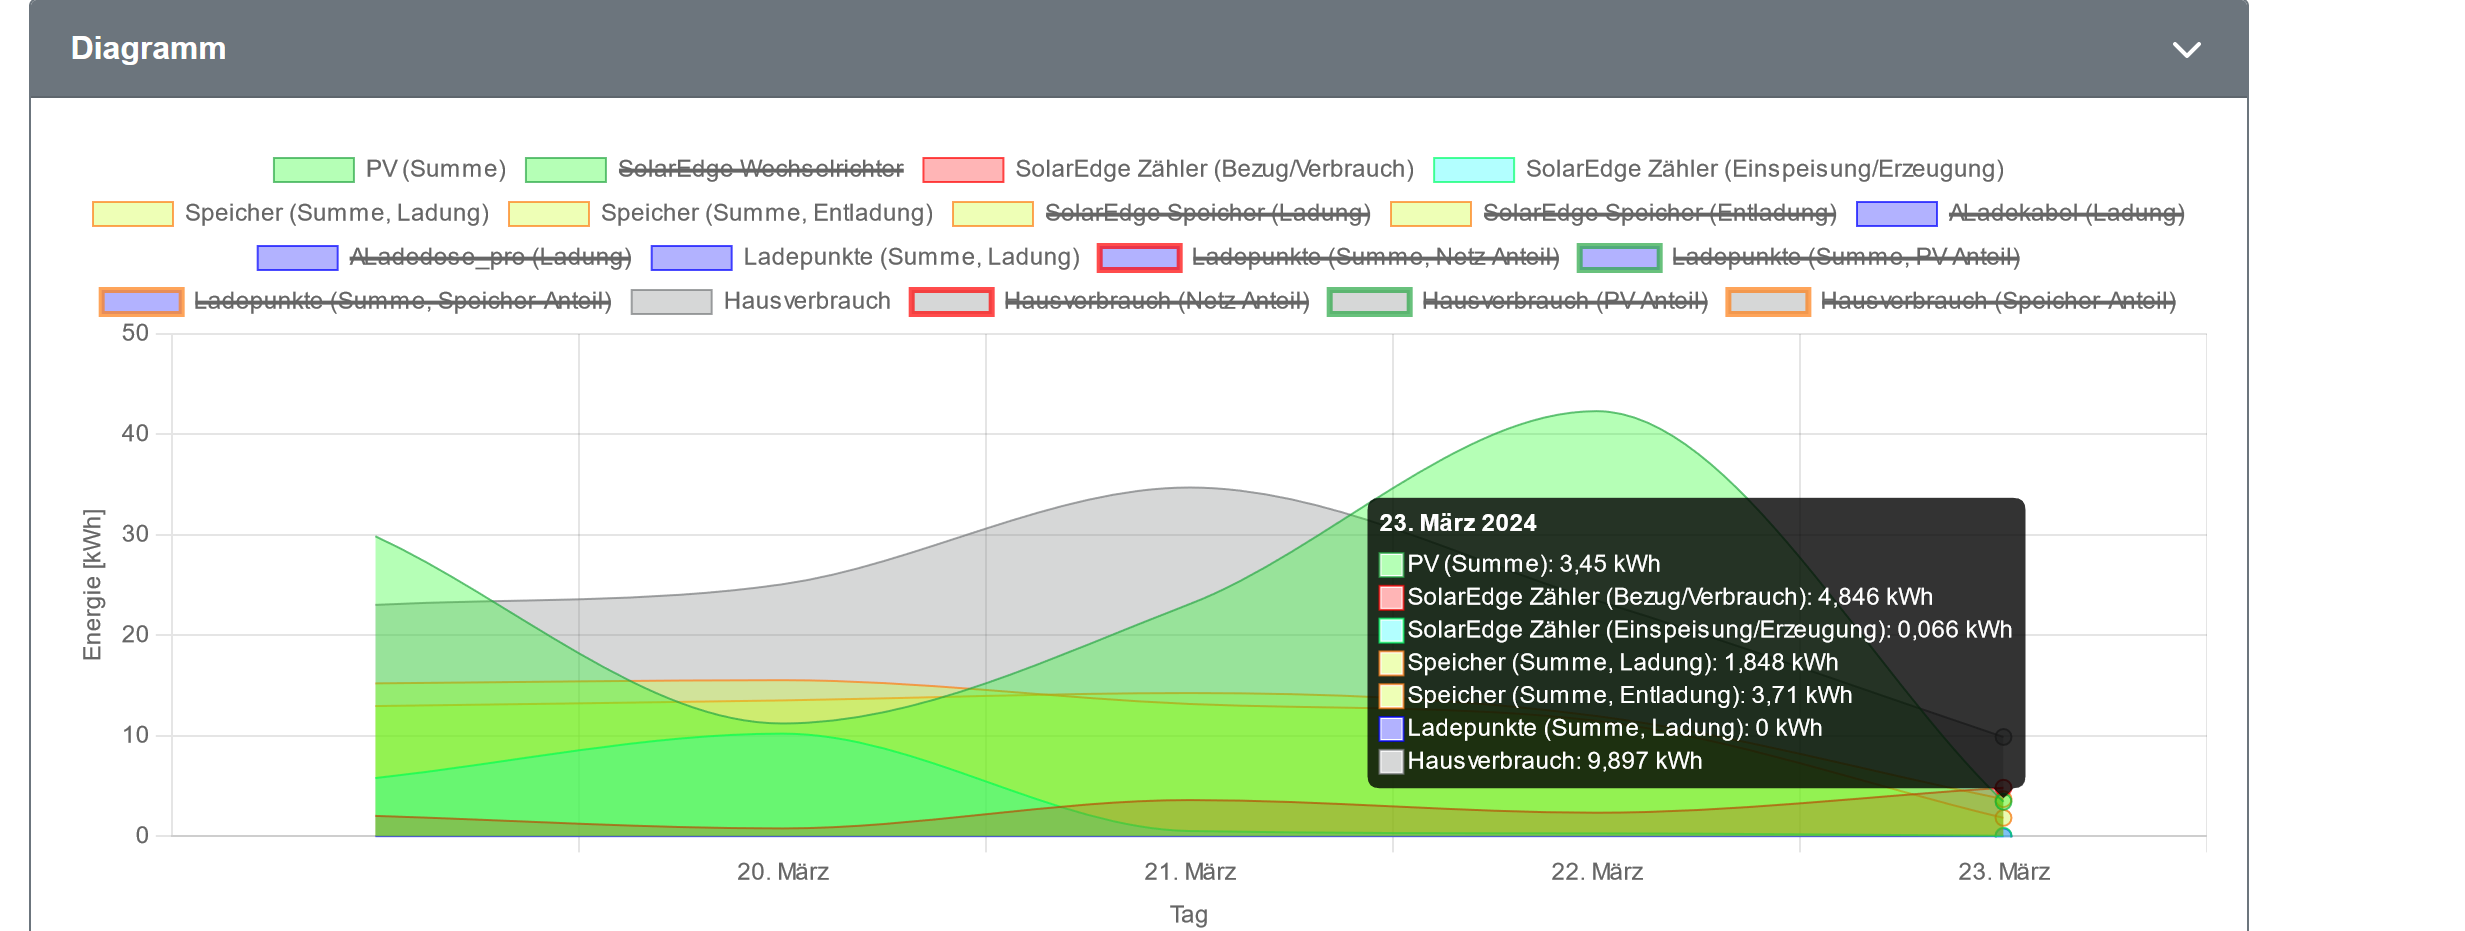Click the 21. März axis label

point(1190,872)
